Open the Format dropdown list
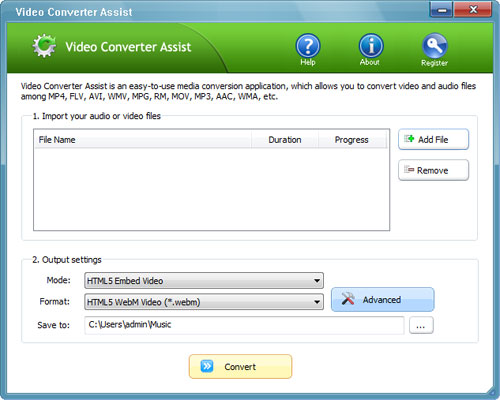 pos(204,302)
